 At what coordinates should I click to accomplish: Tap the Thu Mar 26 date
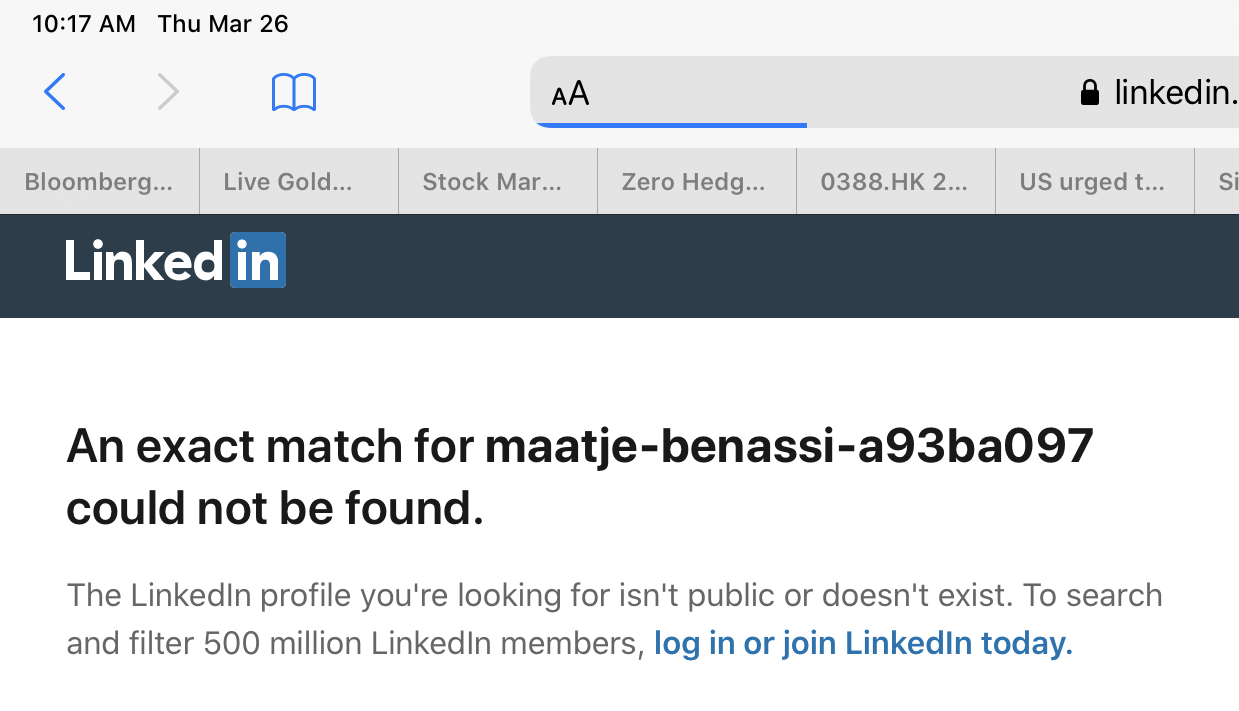click(x=223, y=24)
